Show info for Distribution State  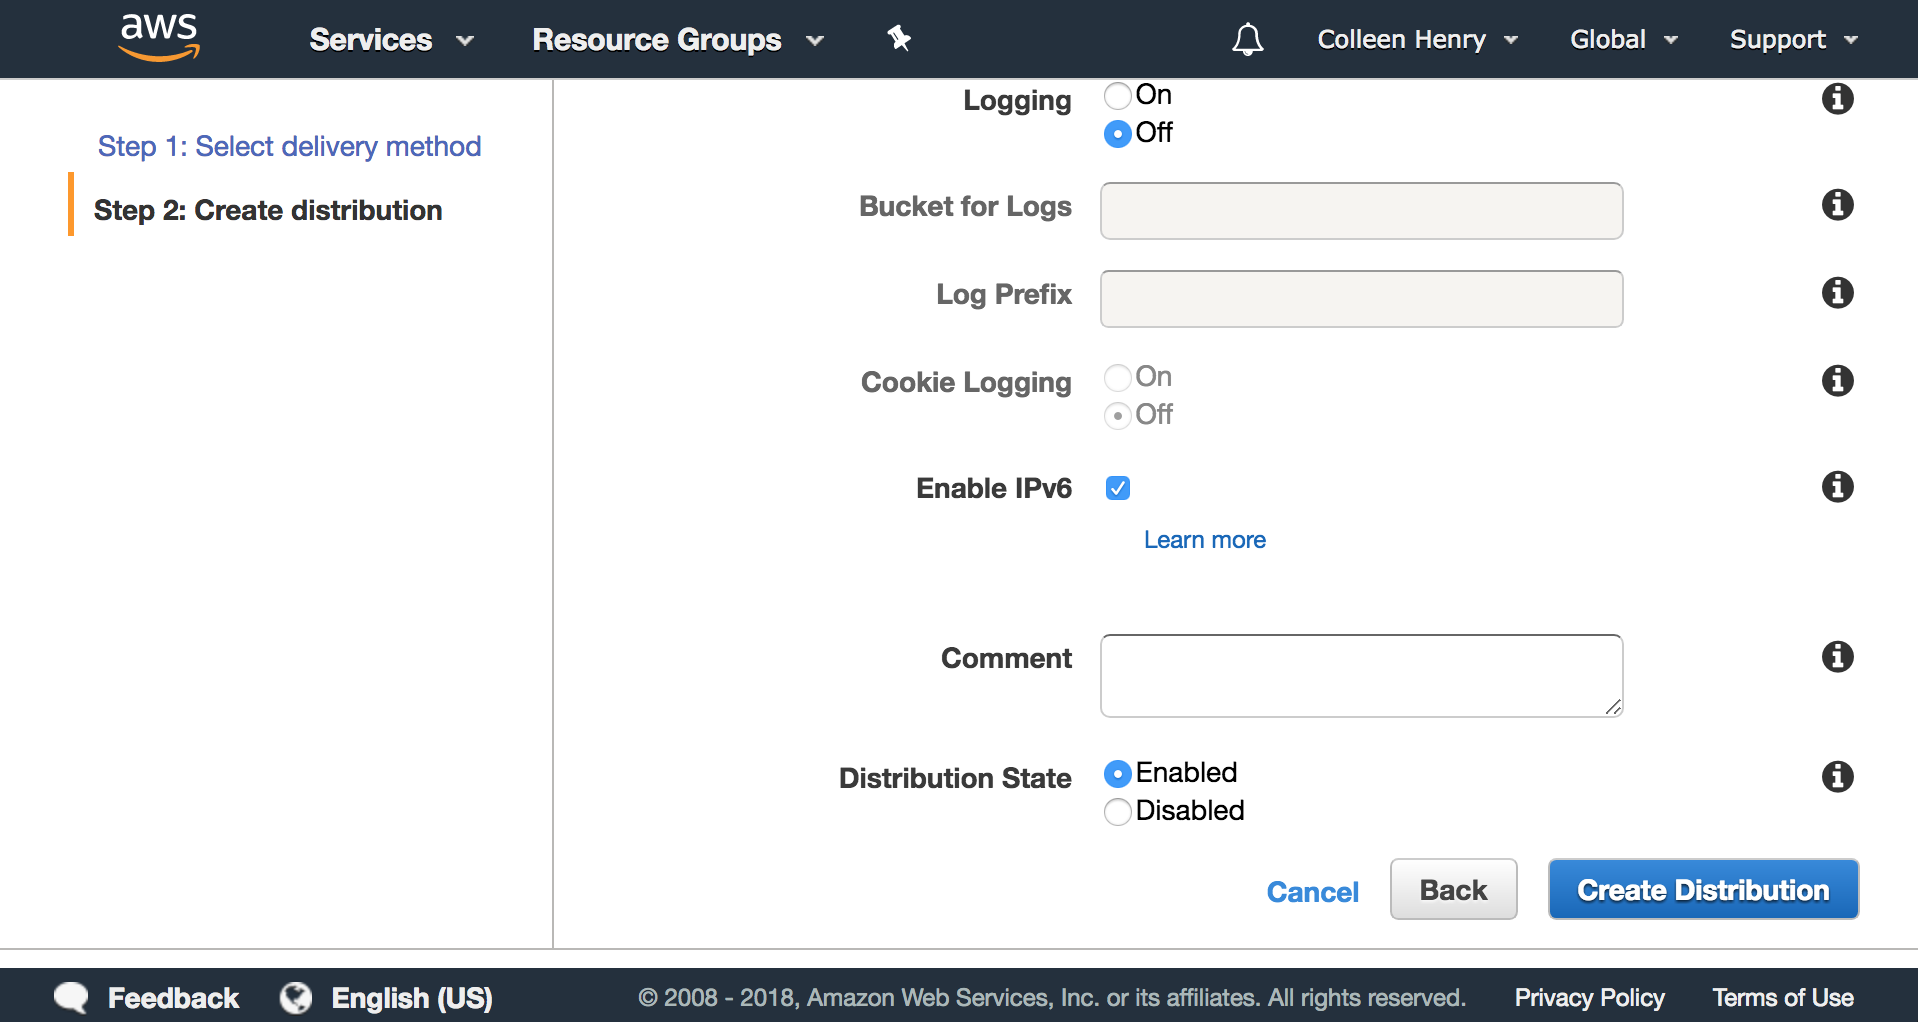tap(1837, 777)
